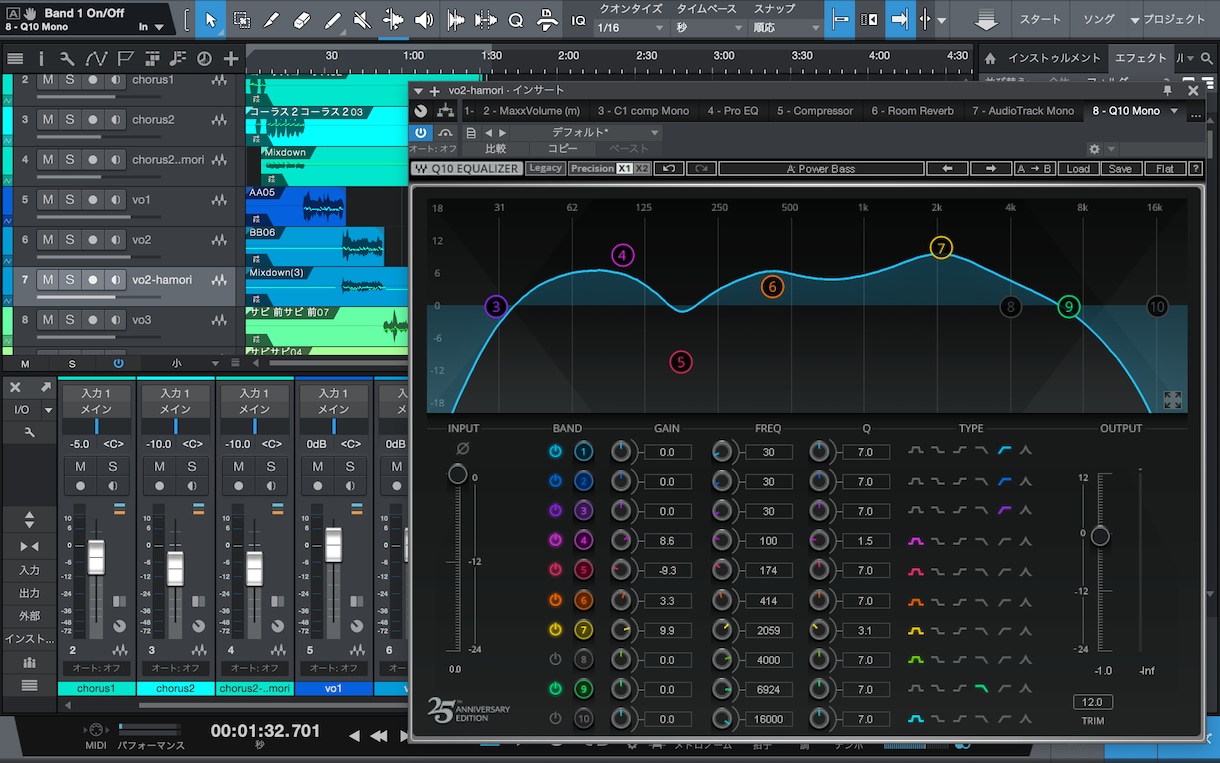Choose the Split (knife) tool
This screenshot has width=1220, height=763.
click(272, 19)
